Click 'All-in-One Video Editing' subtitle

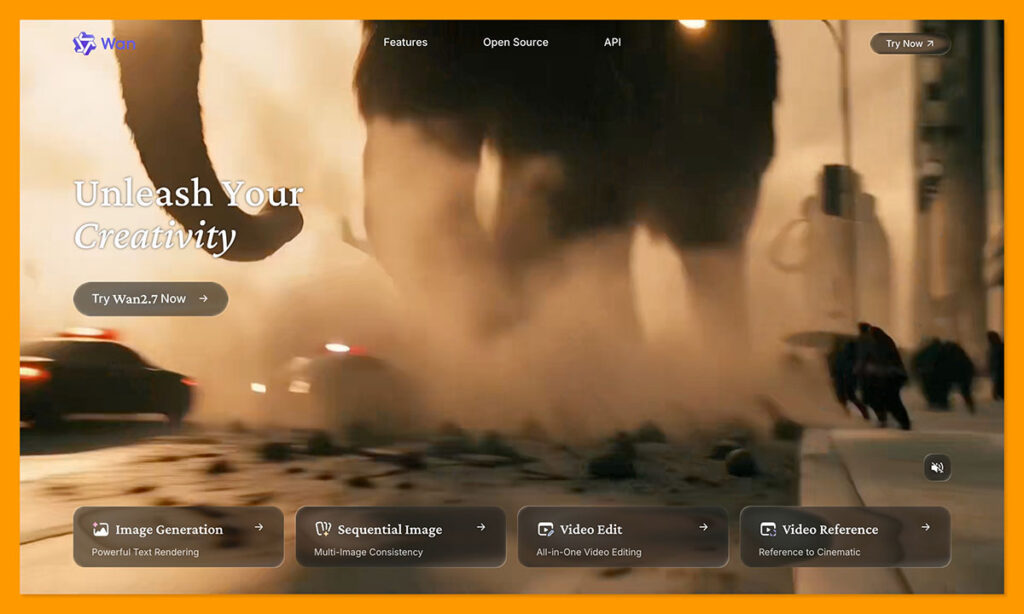coord(588,552)
